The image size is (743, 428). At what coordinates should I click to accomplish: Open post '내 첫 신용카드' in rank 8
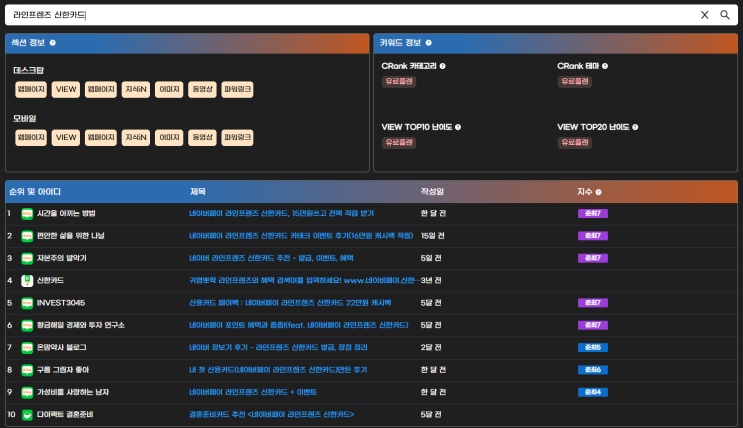coord(278,369)
